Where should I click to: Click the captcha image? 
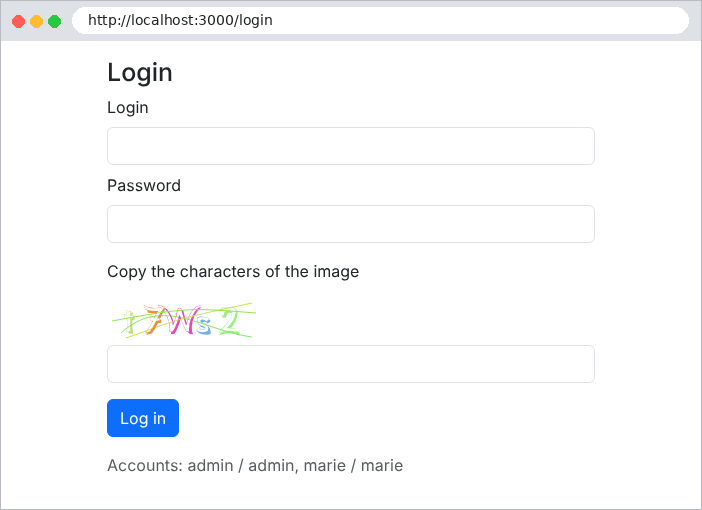[184, 320]
